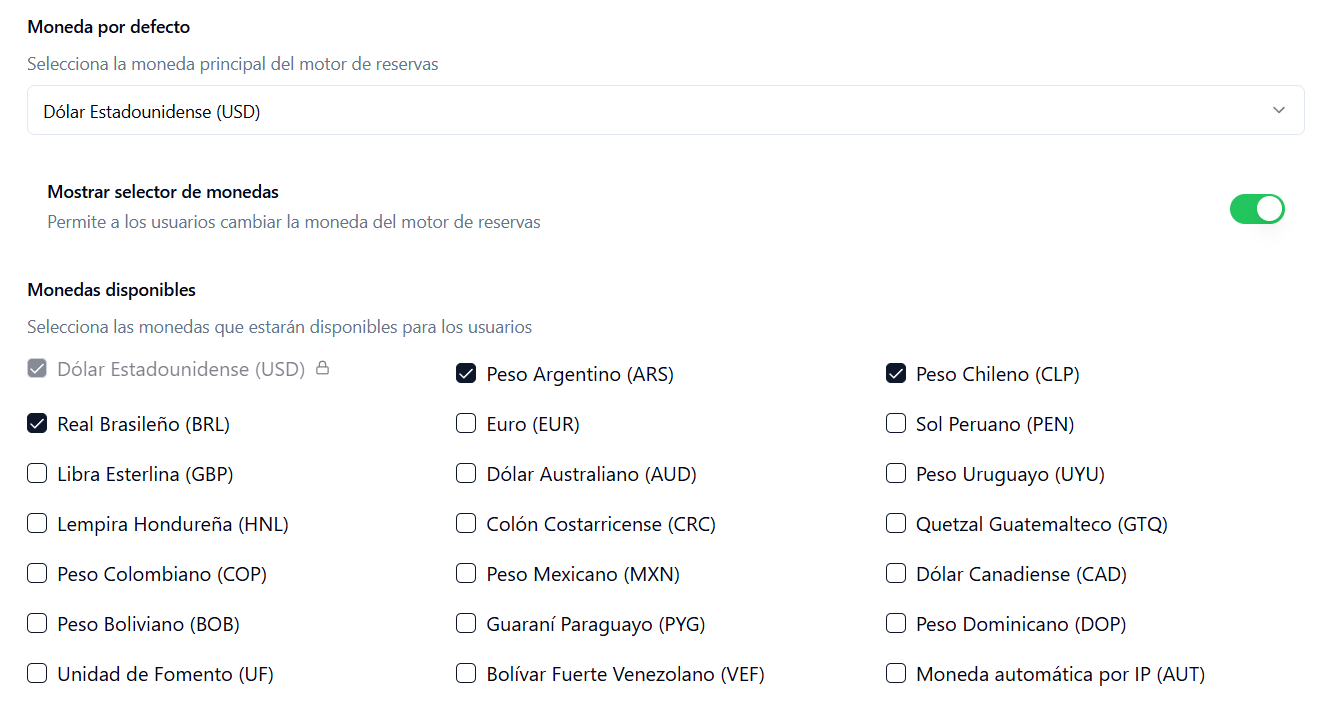This screenshot has width=1332, height=710.
Task: Enable Guaraní Paraguayo (PYG)
Action: click(x=466, y=623)
